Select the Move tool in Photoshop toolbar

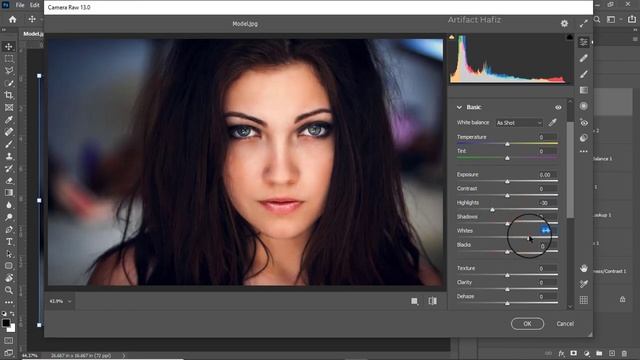point(9,47)
